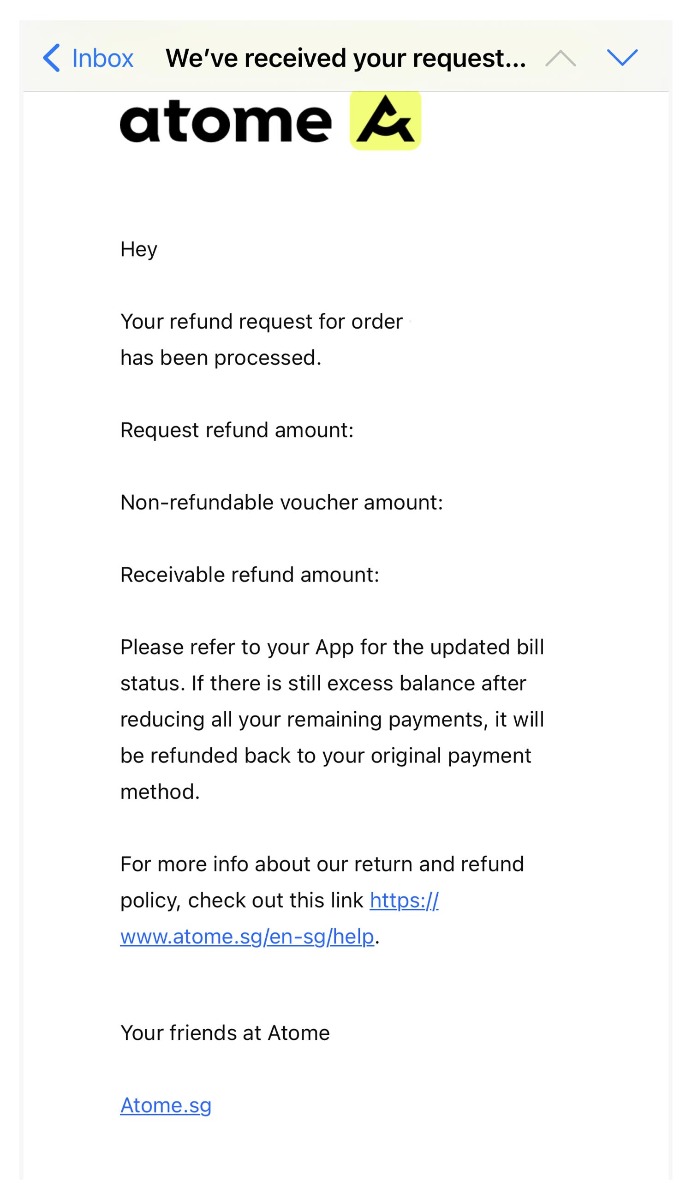Visit the Atome.sg link at the bottom
Image resolution: width=692 pixels, height=1200 pixels.
pos(165,1105)
